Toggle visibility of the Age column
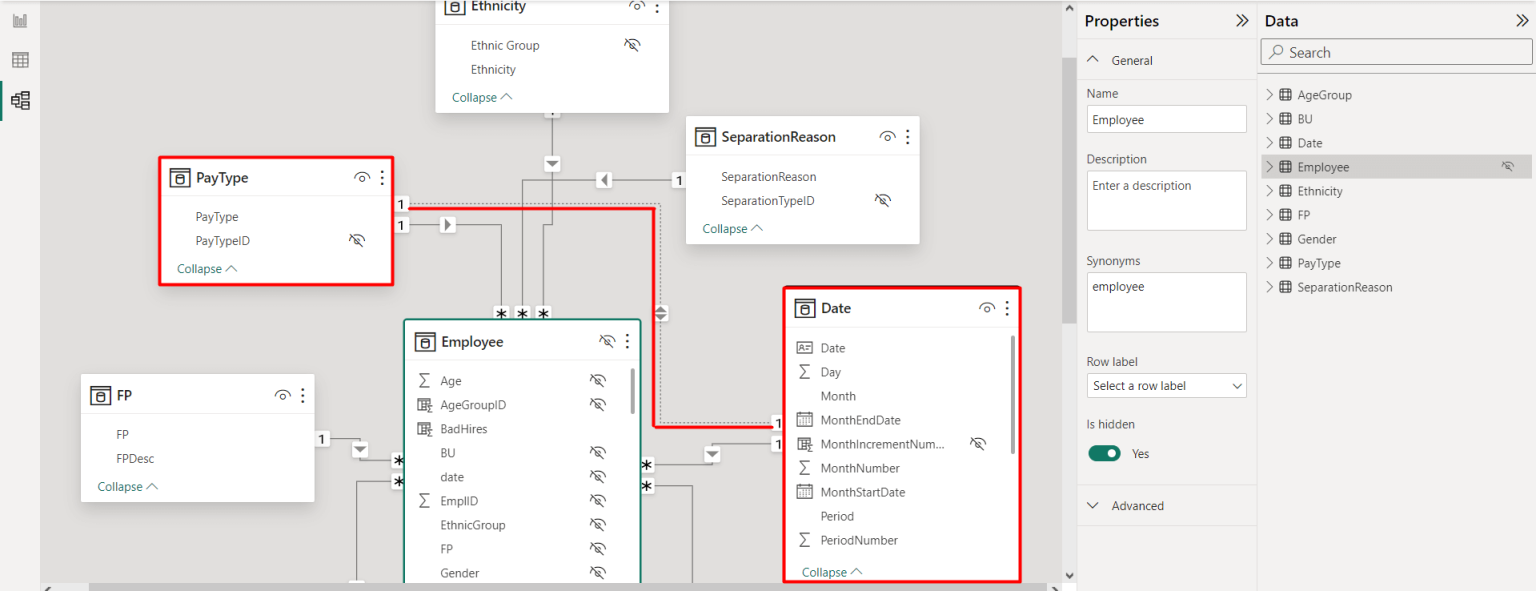This screenshot has width=1536, height=591. click(597, 380)
